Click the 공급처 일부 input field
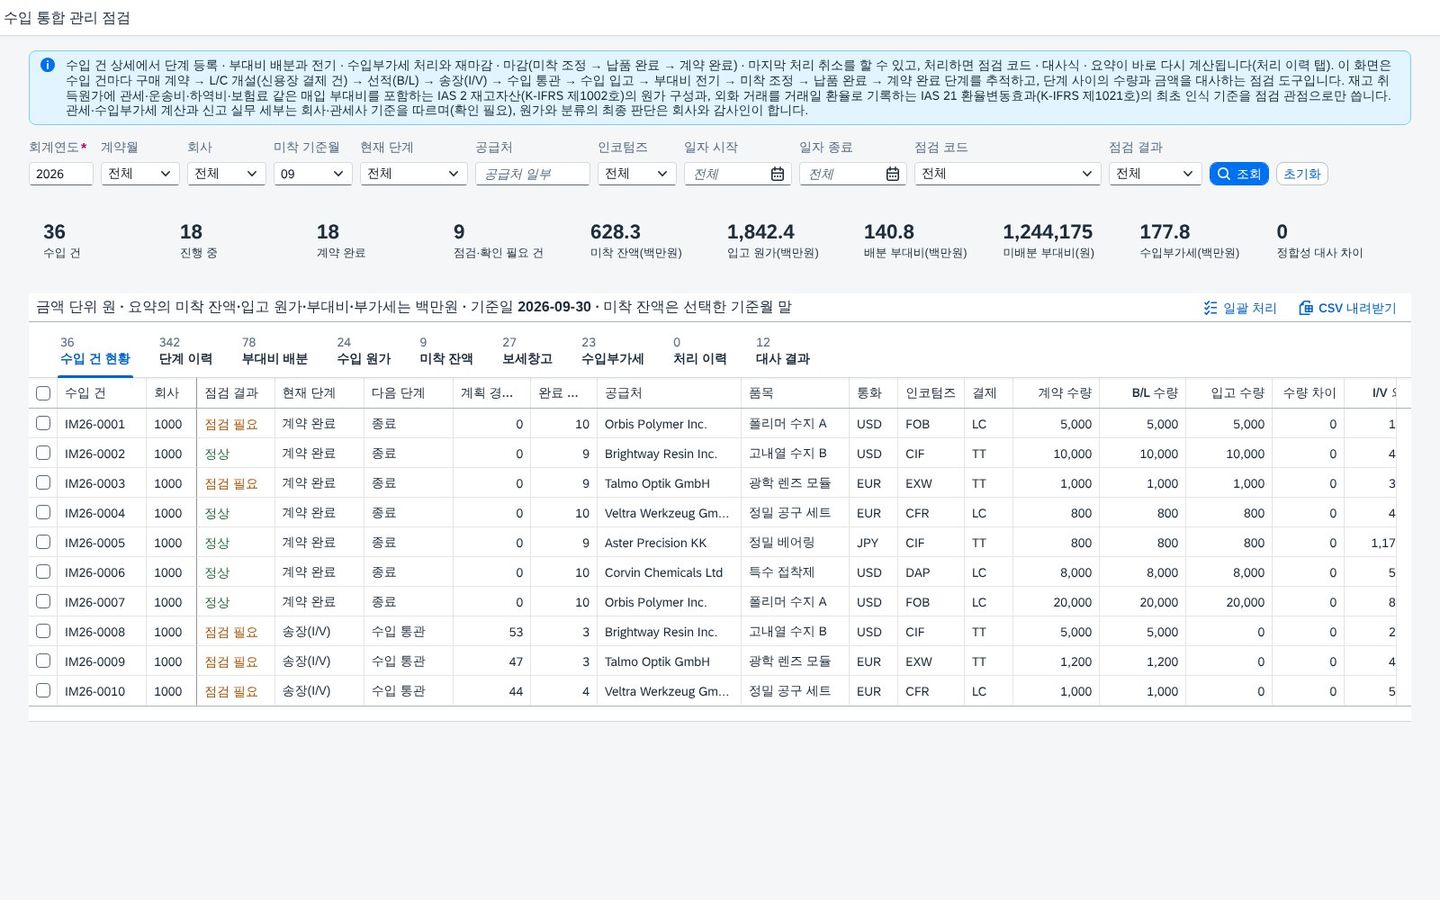This screenshot has width=1440, height=900. [x=532, y=174]
